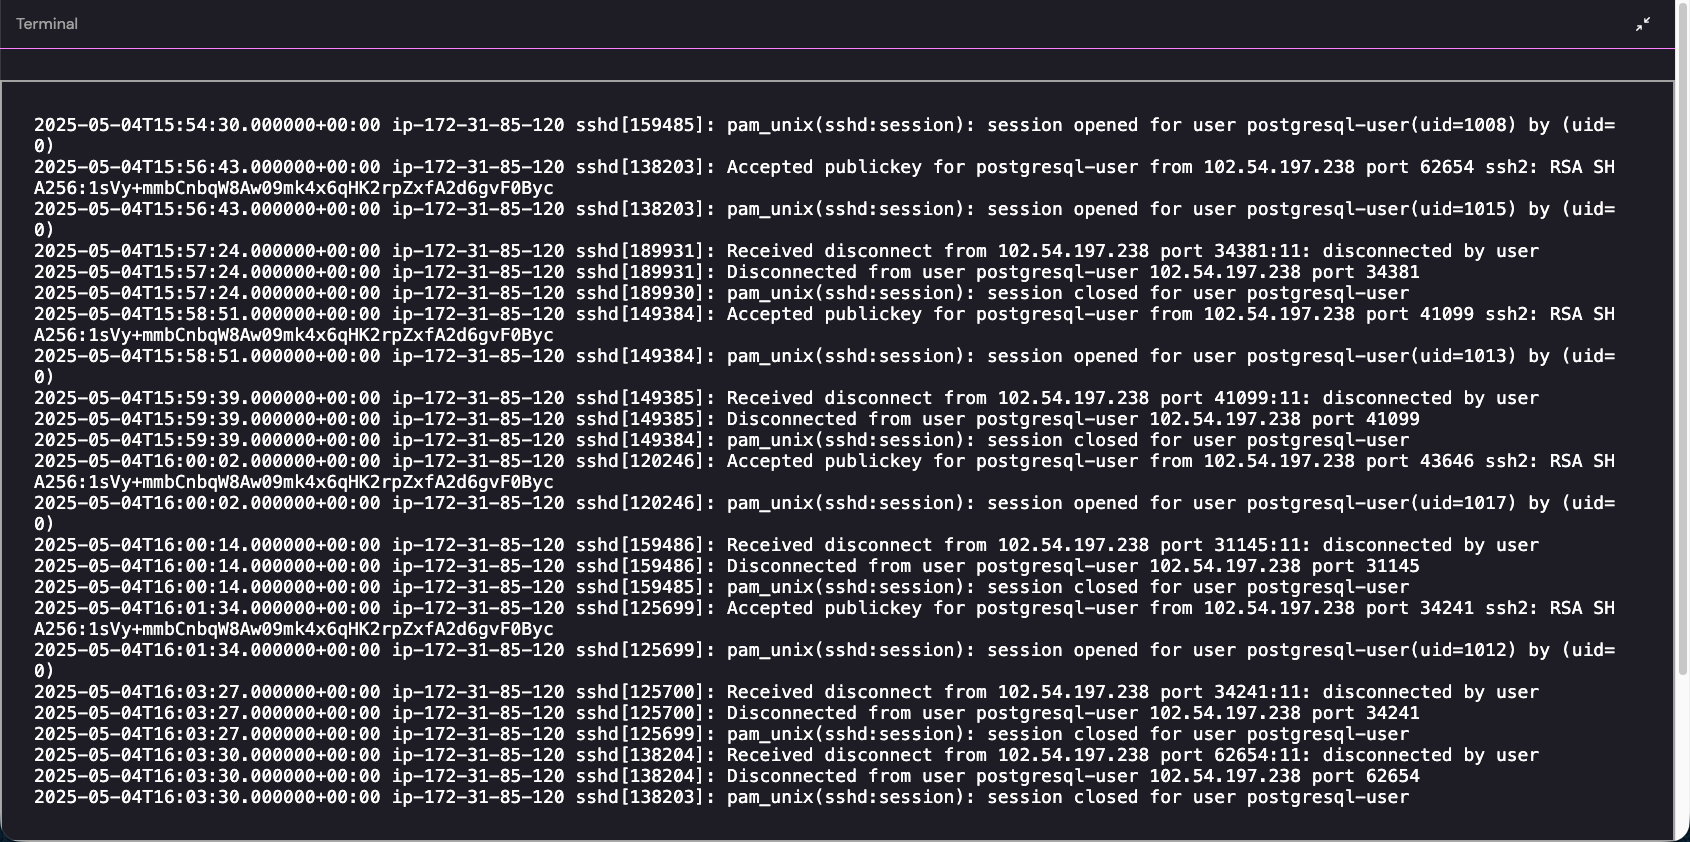Viewport: 1690px width, 842px height.
Task: Select Received disconnect entry for port 31145:11
Action: pyautogui.click(x=786, y=546)
